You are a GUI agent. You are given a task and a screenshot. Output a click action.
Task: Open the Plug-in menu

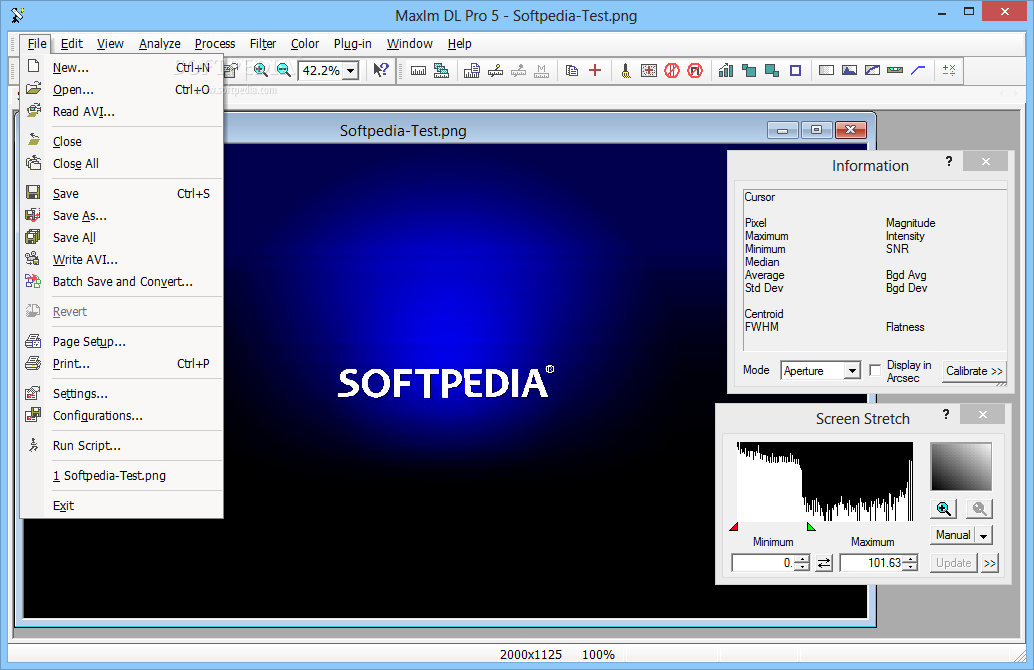pos(352,44)
